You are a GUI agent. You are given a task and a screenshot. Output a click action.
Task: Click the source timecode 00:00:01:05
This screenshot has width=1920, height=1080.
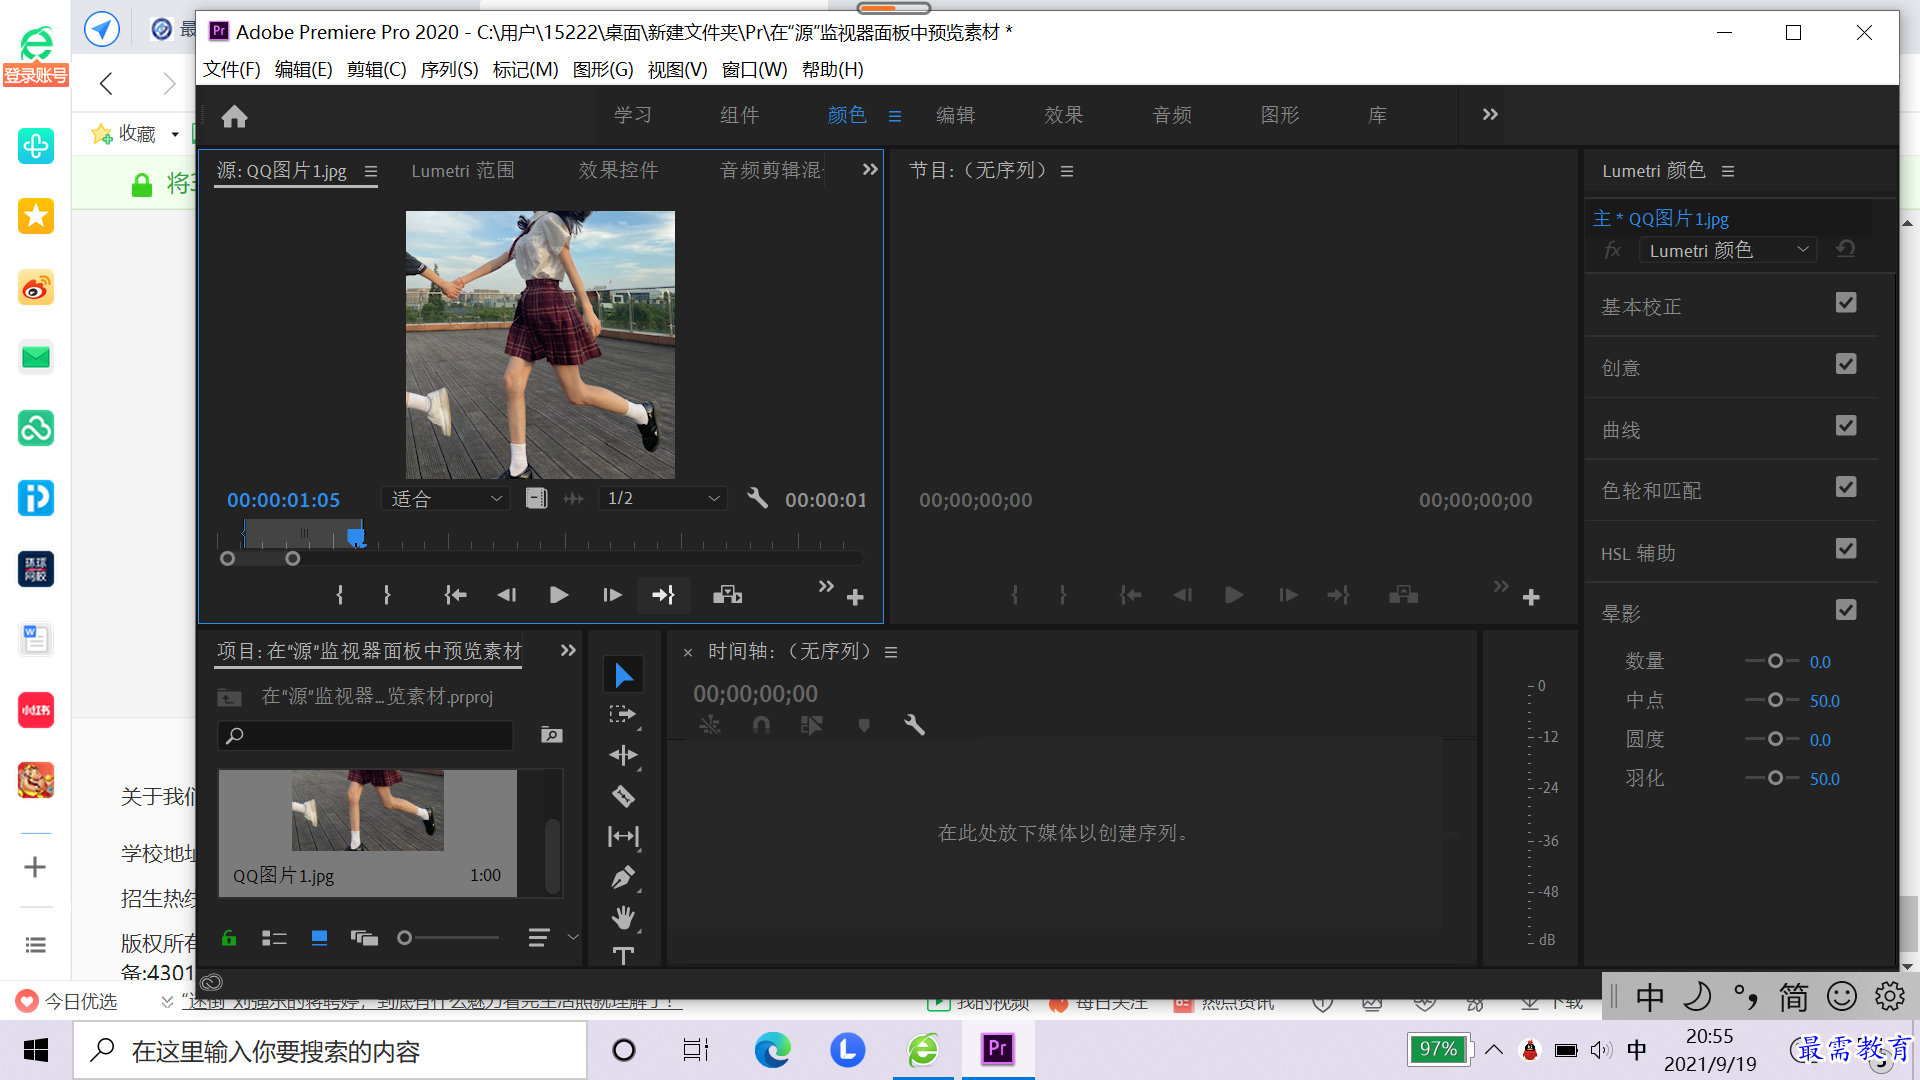(283, 500)
